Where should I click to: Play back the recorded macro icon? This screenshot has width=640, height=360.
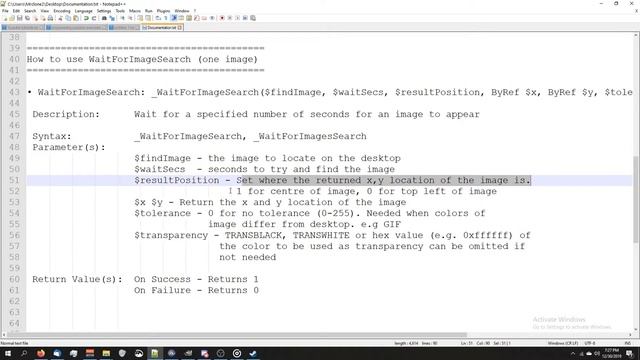point(238,18)
